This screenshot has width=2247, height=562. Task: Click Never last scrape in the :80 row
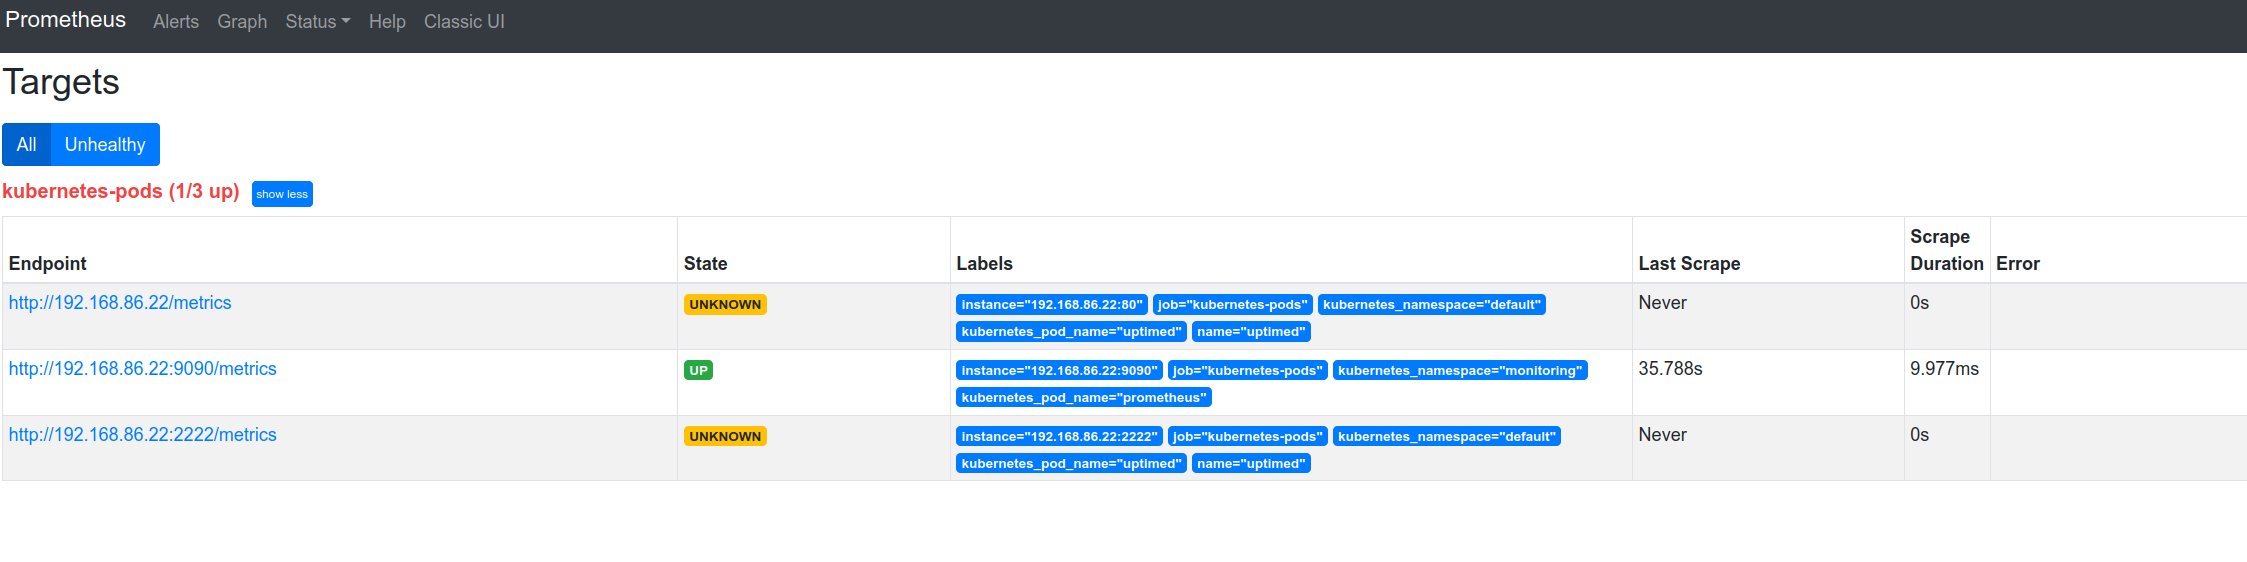(x=1662, y=303)
